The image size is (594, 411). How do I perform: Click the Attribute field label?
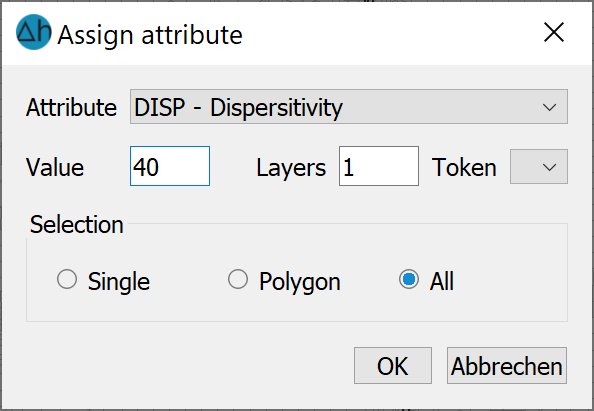[x=71, y=108]
